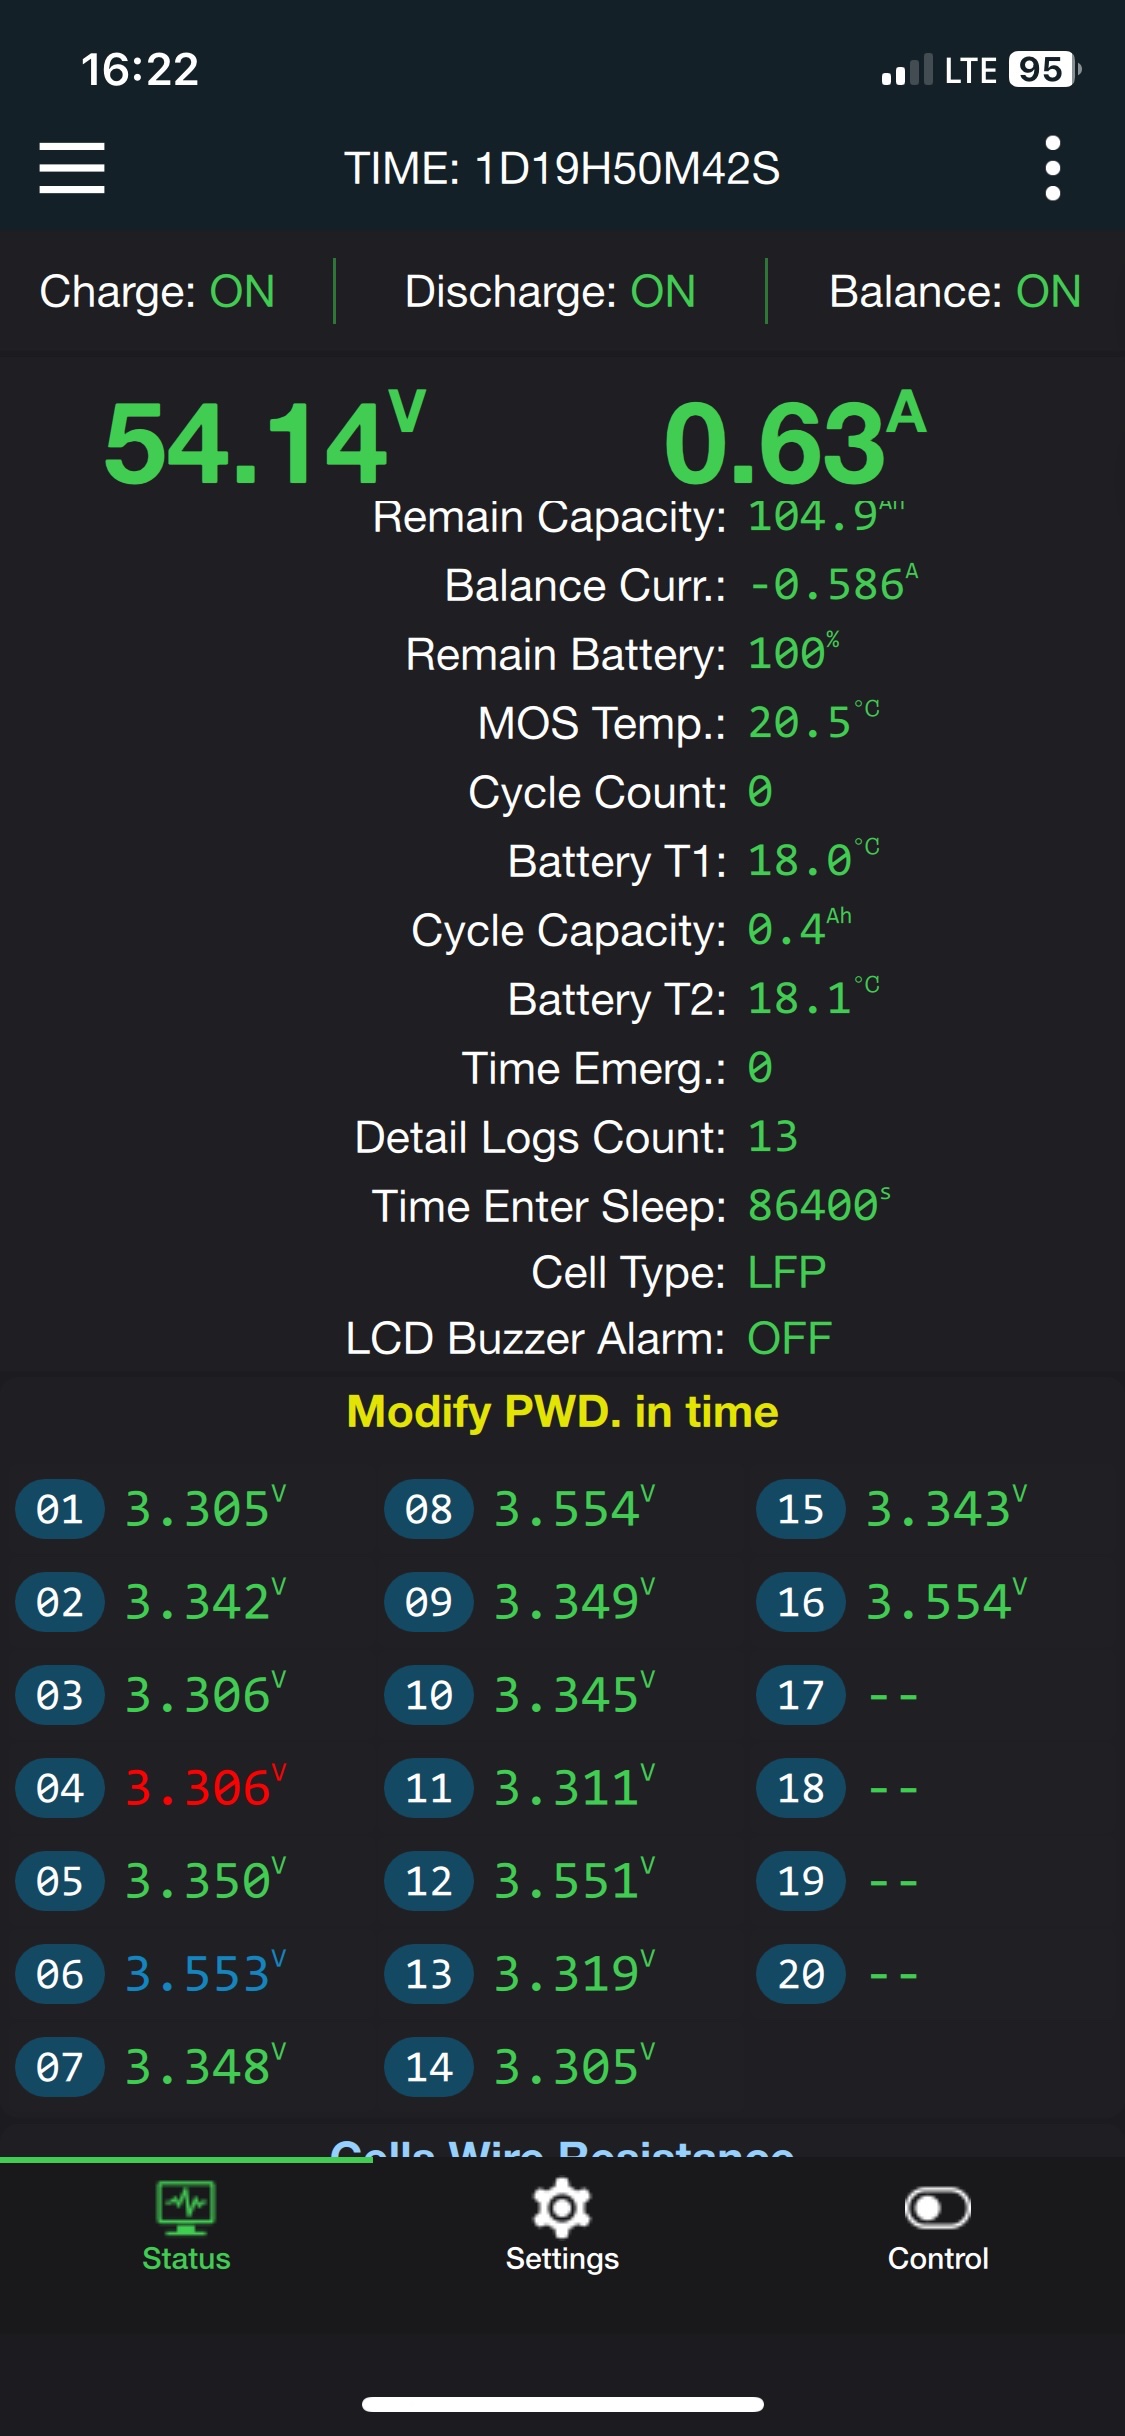
Task: Tap the three-dot more options icon
Action: coord(1052,168)
